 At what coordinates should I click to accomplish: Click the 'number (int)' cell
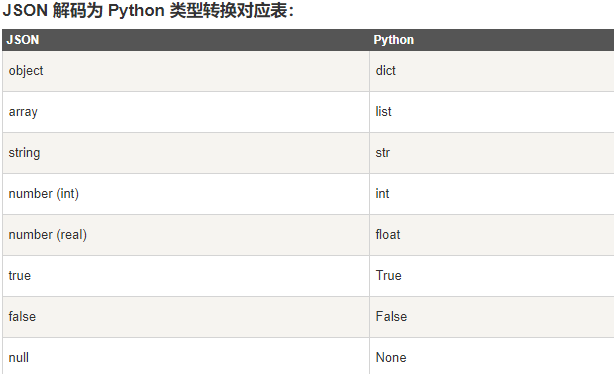[x=186, y=194]
